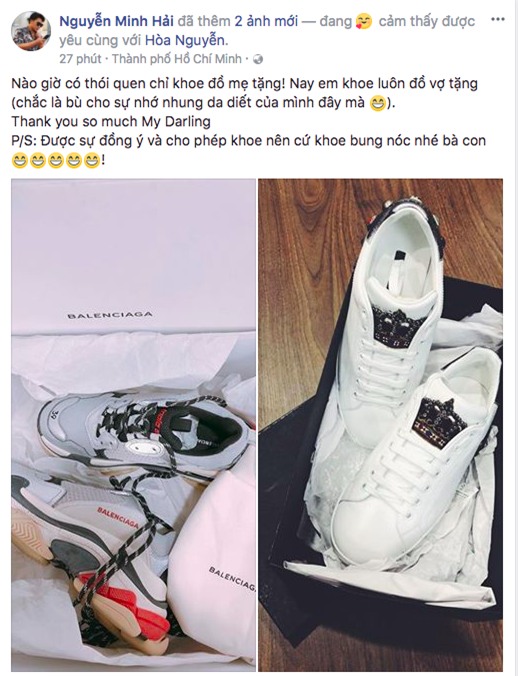This screenshot has width=518, height=676.
Task: Click the Balenciaga label on the box lid
Action: pos(110,316)
